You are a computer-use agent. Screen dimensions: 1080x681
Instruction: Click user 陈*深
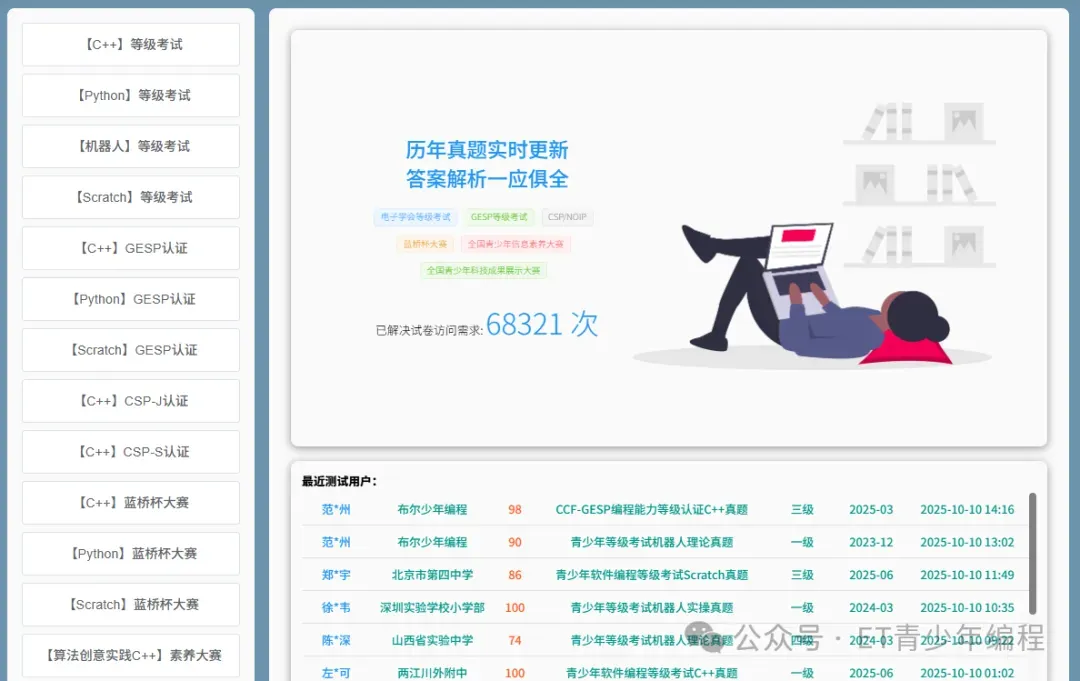coord(336,640)
